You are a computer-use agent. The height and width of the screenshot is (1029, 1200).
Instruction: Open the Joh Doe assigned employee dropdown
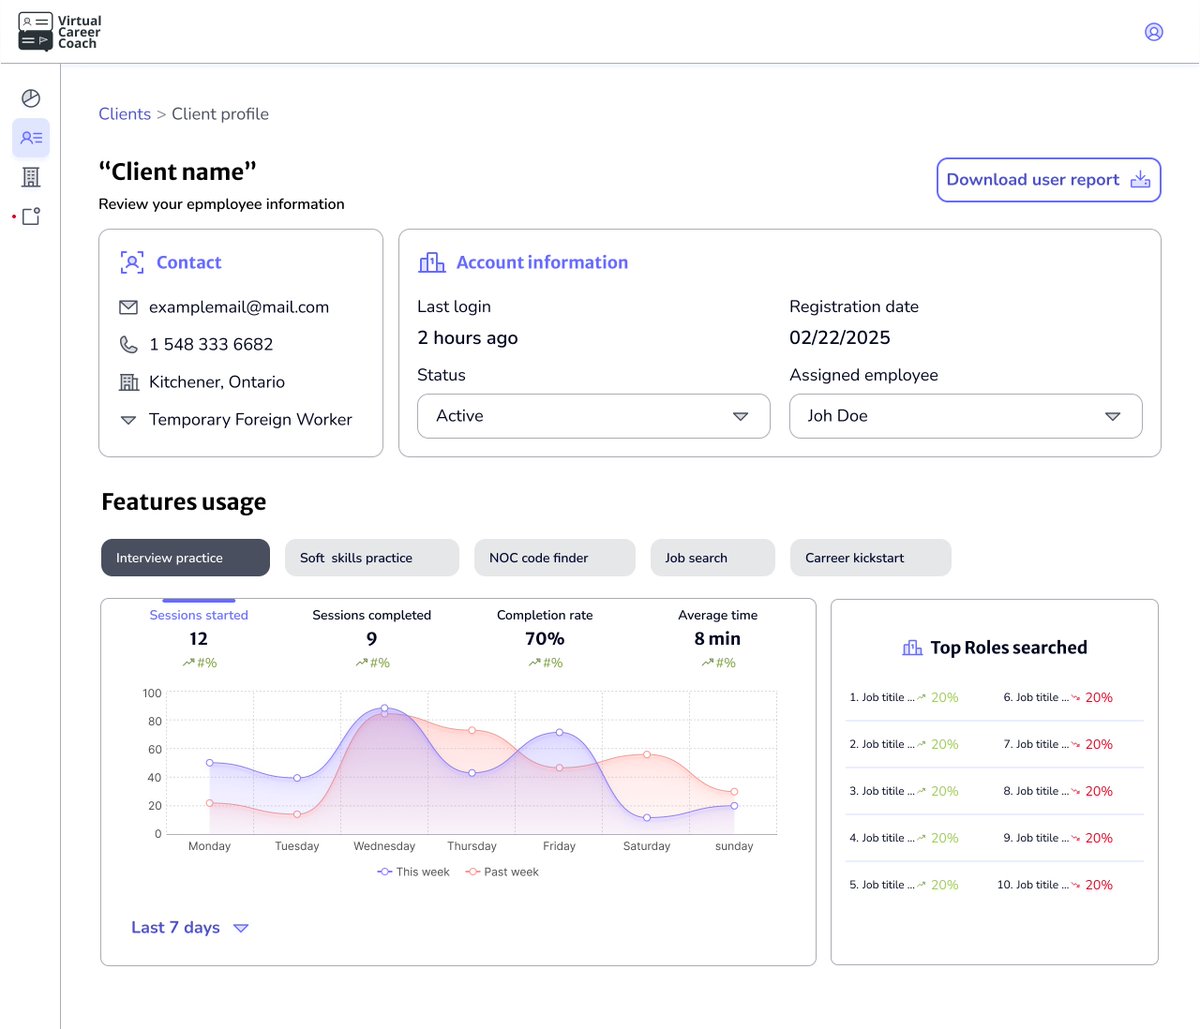pyautogui.click(x=966, y=416)
